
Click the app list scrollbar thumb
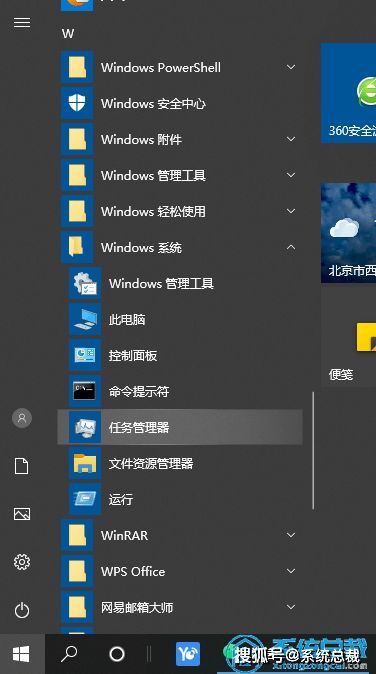click(313, 450)
